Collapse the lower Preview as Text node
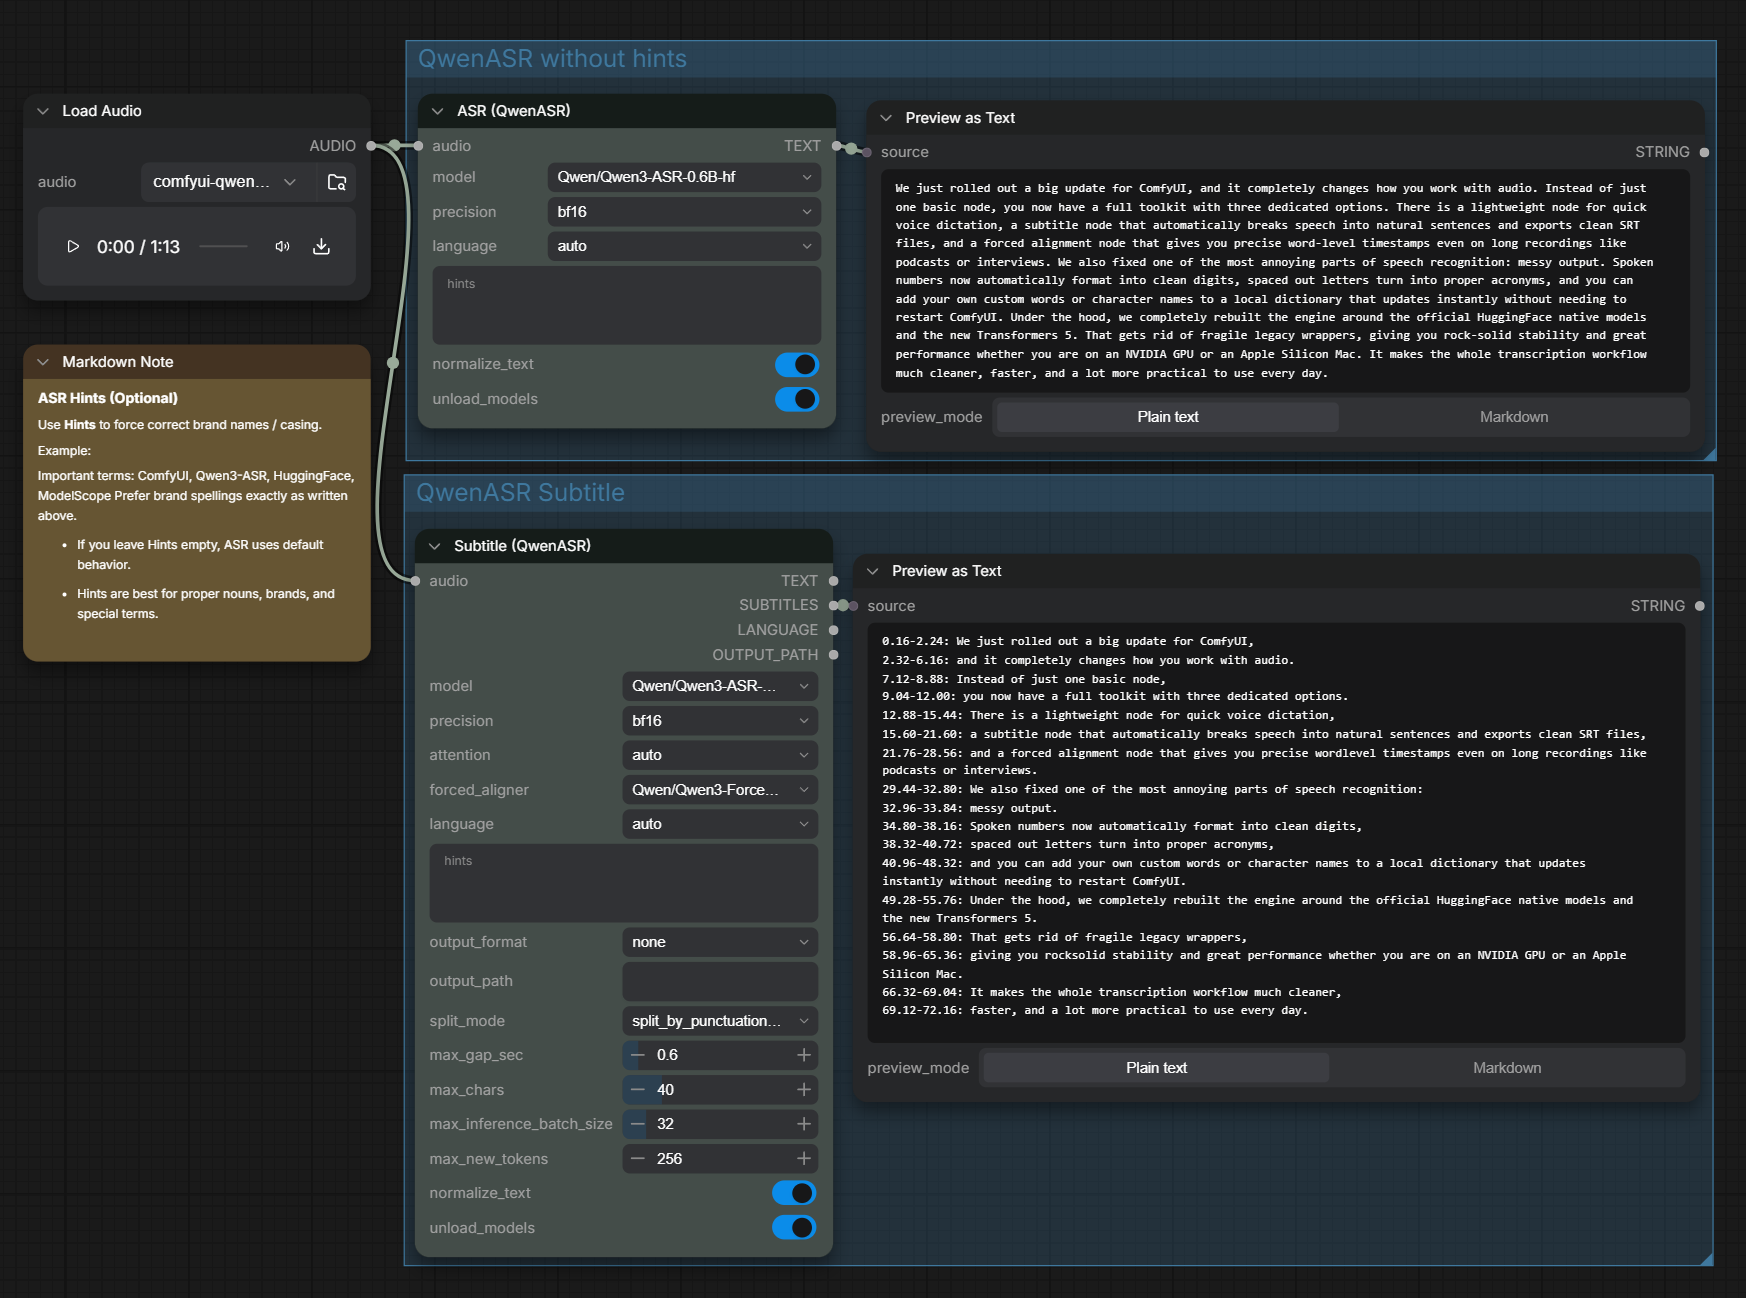This screenshot has height=1298, width=1746. tap(872, 571)
